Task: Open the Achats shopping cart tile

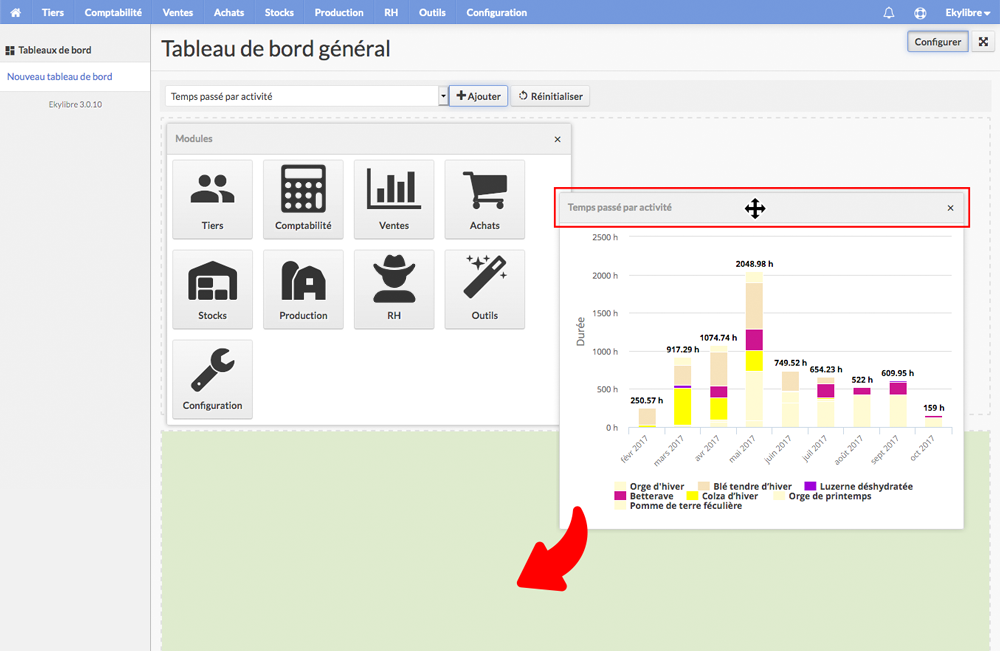Action: 485,200
